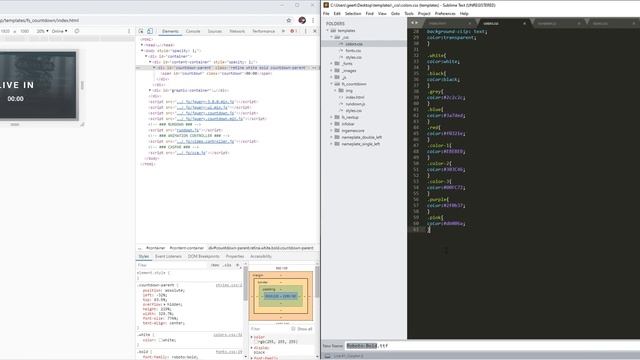Focus the Styles filter input

171,265
